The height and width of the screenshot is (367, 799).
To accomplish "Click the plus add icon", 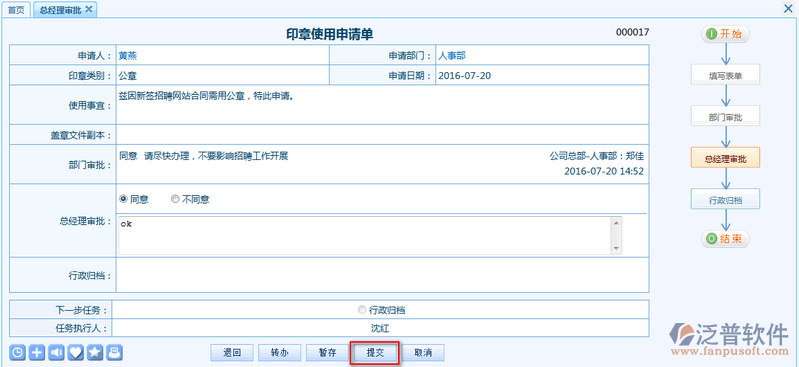I will coord(37,352).
